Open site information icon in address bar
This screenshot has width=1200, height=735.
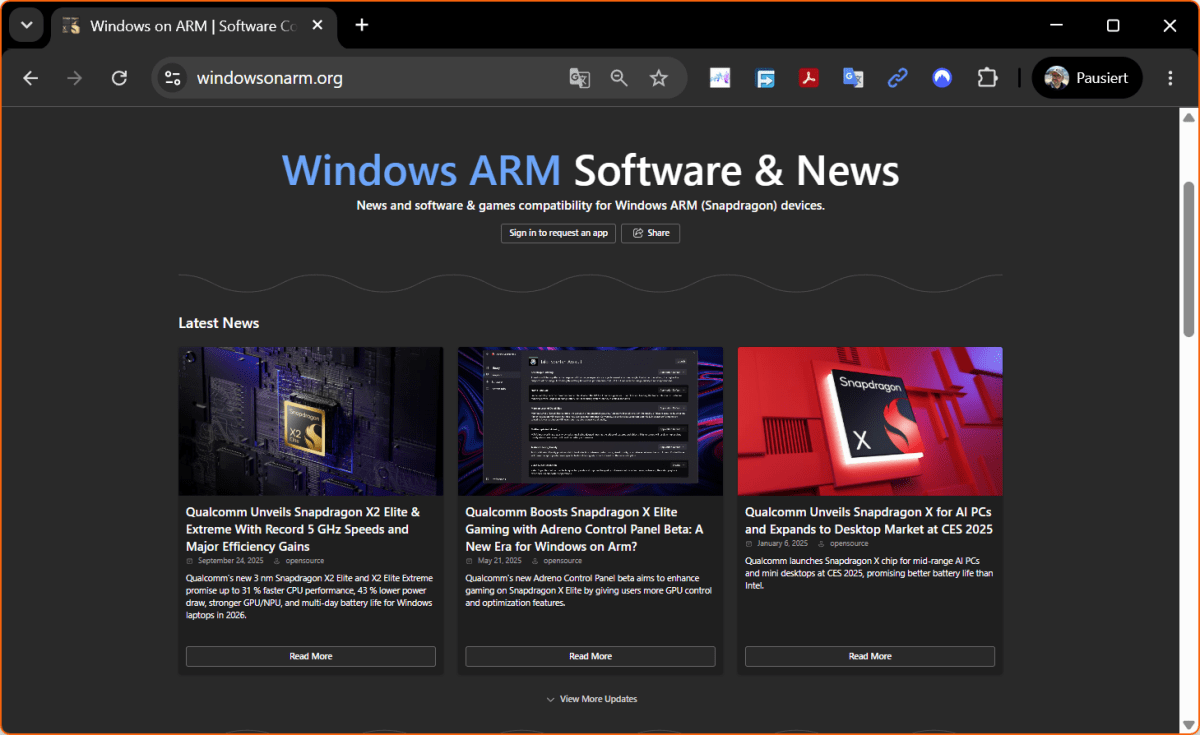(172, 78)
